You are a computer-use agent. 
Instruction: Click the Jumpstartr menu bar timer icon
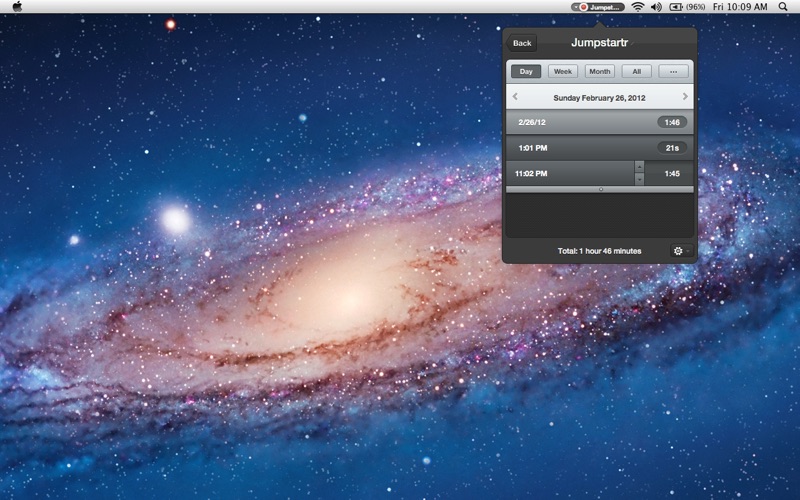[x=597, y=7]
